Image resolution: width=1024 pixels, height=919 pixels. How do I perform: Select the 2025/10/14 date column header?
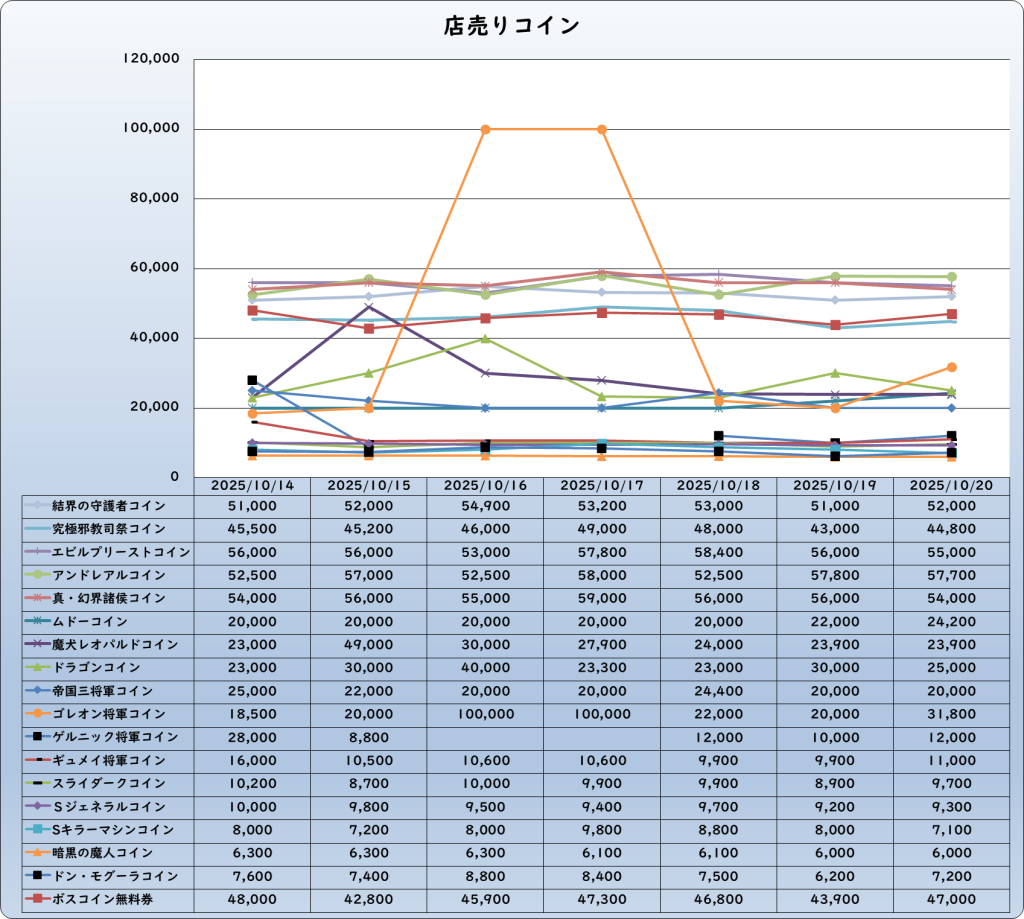coord(252,485)
